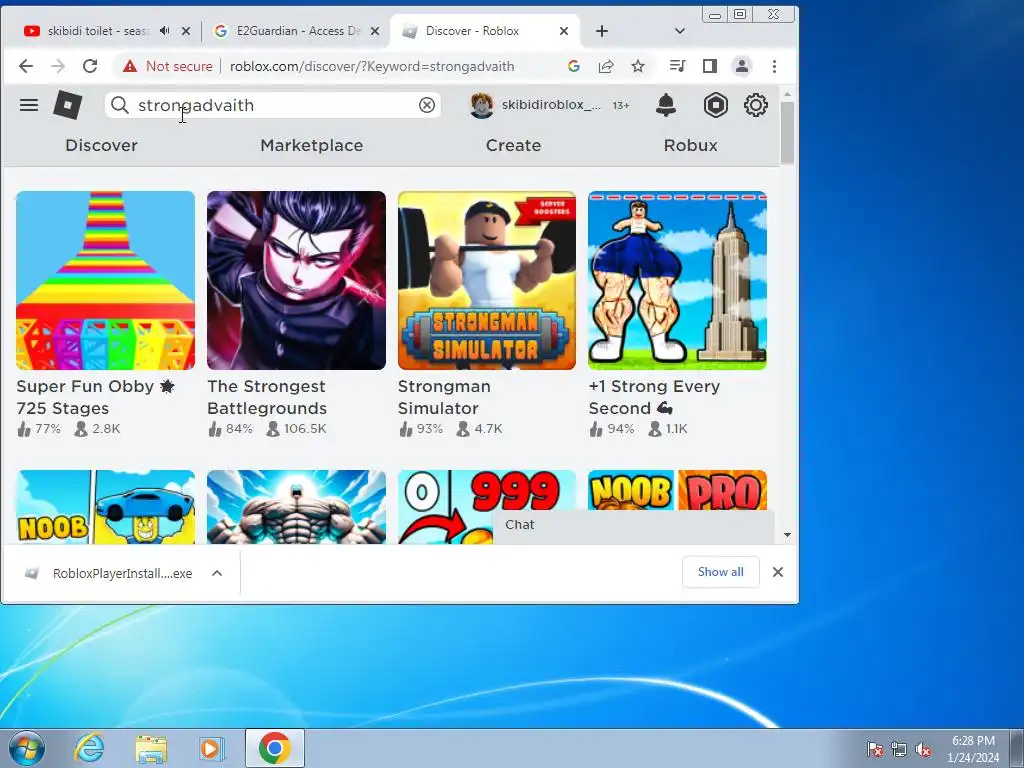Click the Google icon in the address bar
This screenshot has width=1024, height=768.
(x=574, y=66)
